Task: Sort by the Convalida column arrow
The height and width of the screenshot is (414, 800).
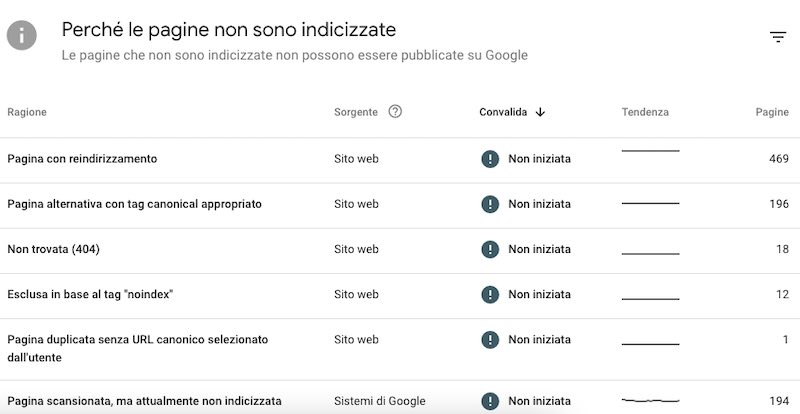Action: coord(541,112)
